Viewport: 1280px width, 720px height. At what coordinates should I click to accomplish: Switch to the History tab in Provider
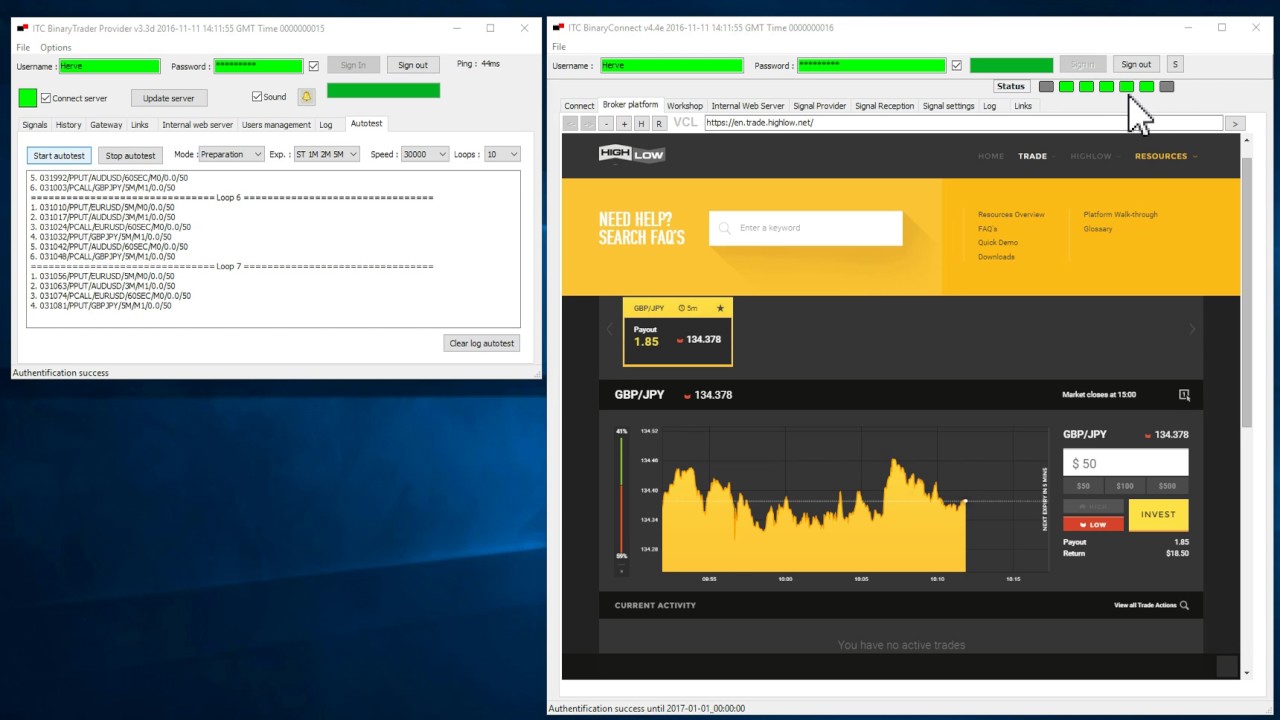[69, 125]
